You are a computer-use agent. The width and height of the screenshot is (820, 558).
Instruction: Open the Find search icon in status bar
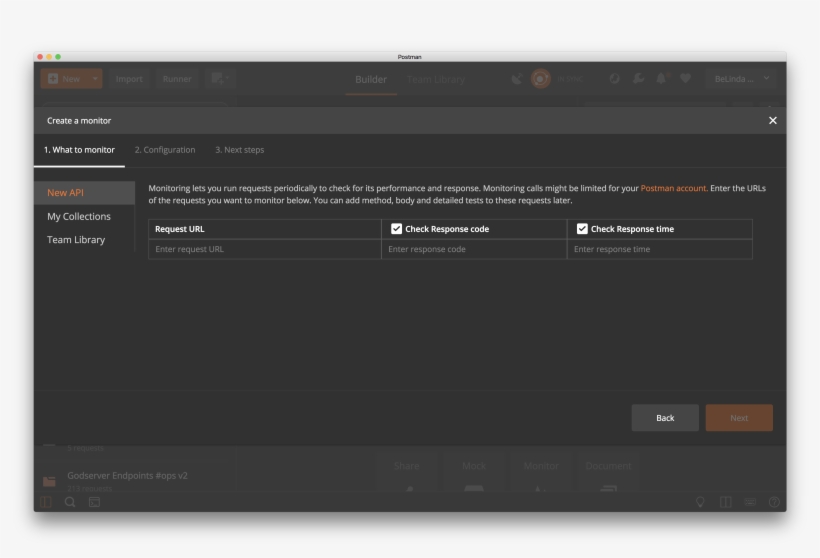coord(70,502)
